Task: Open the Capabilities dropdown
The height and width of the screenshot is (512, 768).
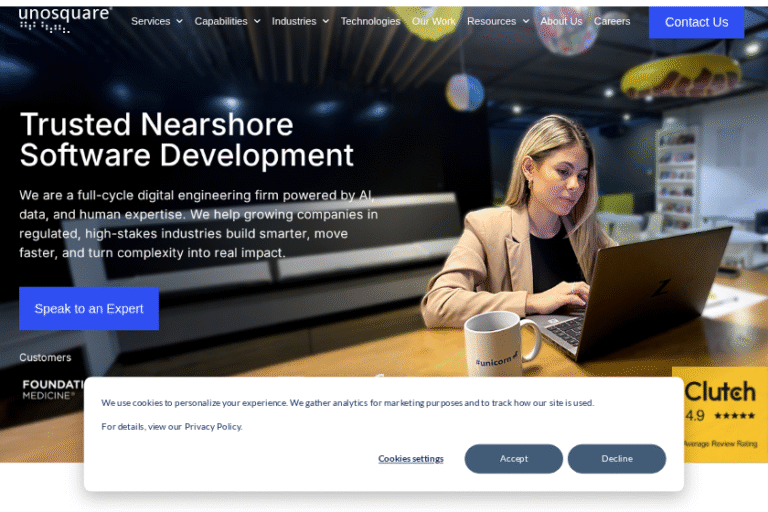Action: (x=227, y=21)
